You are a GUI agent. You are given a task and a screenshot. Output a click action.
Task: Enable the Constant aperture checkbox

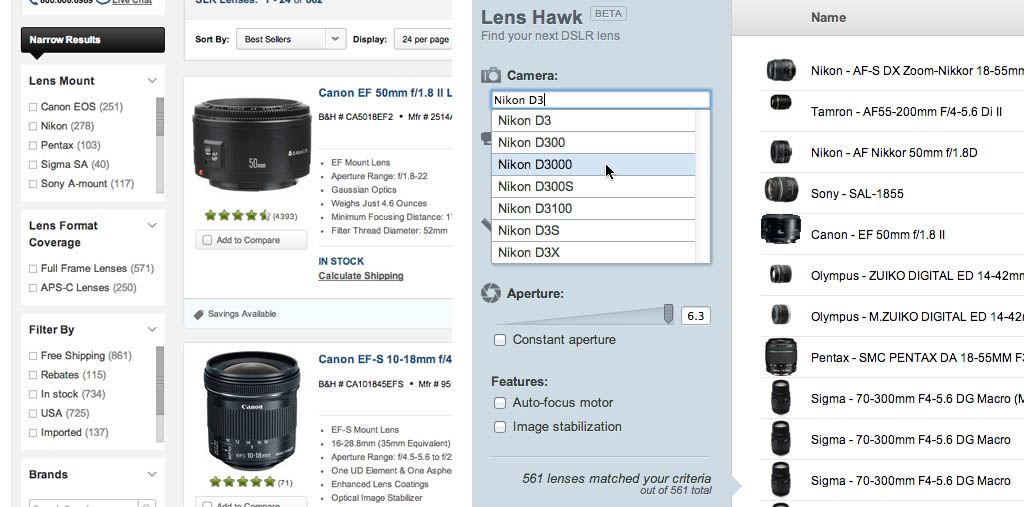pos(500,340)
